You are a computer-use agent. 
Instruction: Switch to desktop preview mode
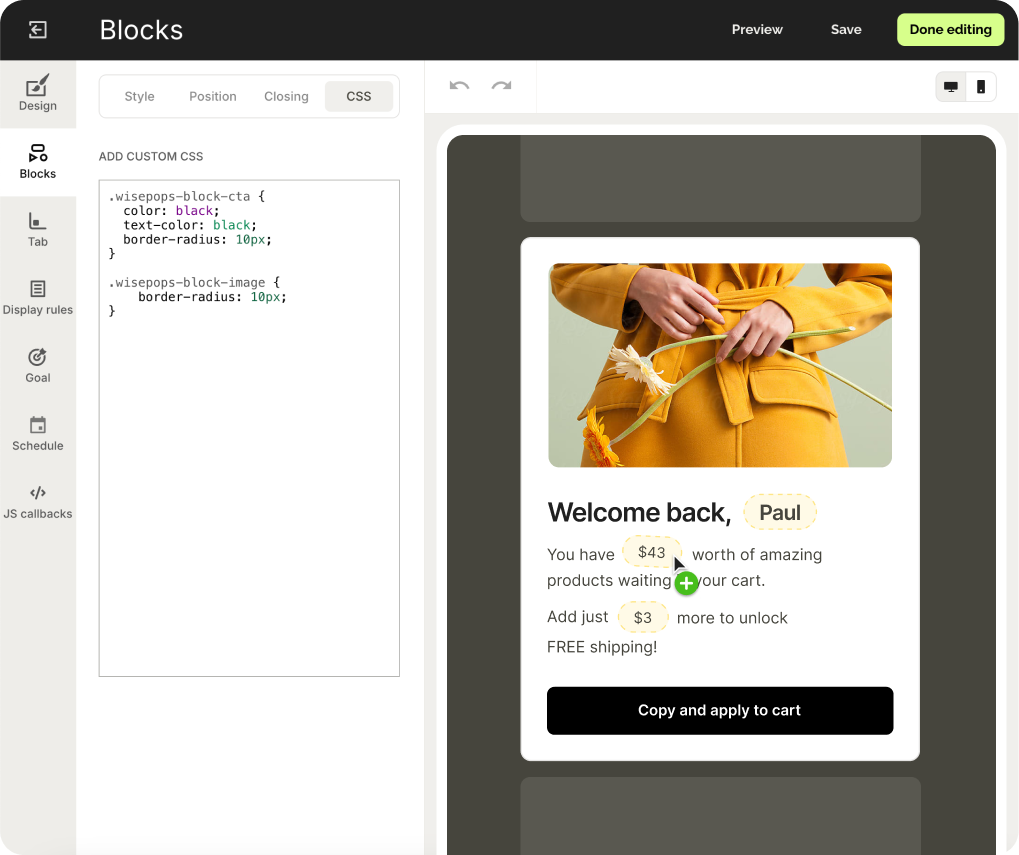tap(951, 87)
